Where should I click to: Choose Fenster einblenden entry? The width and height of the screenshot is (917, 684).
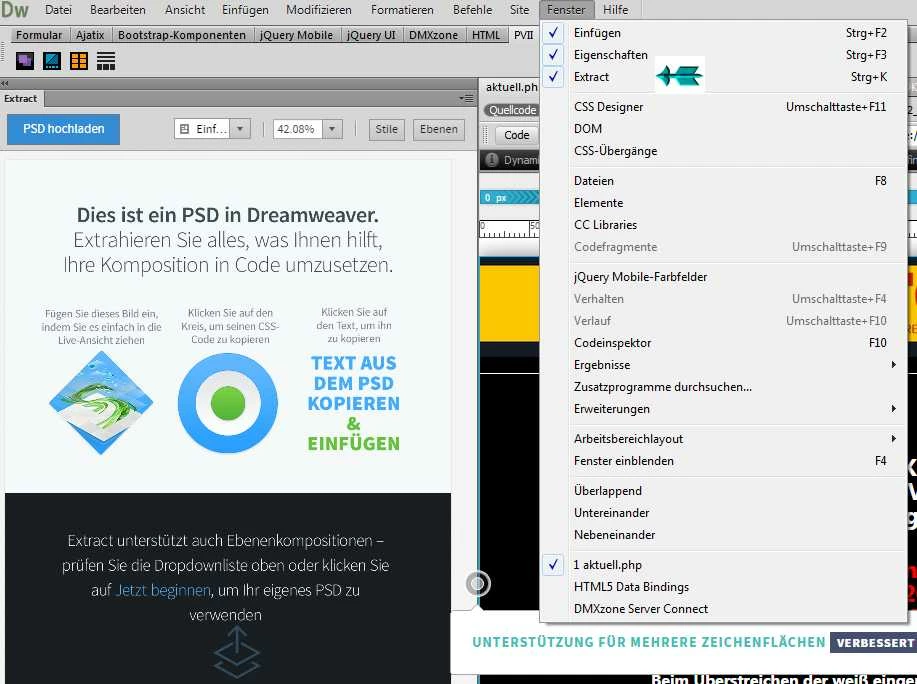click(x=723, y=461)
